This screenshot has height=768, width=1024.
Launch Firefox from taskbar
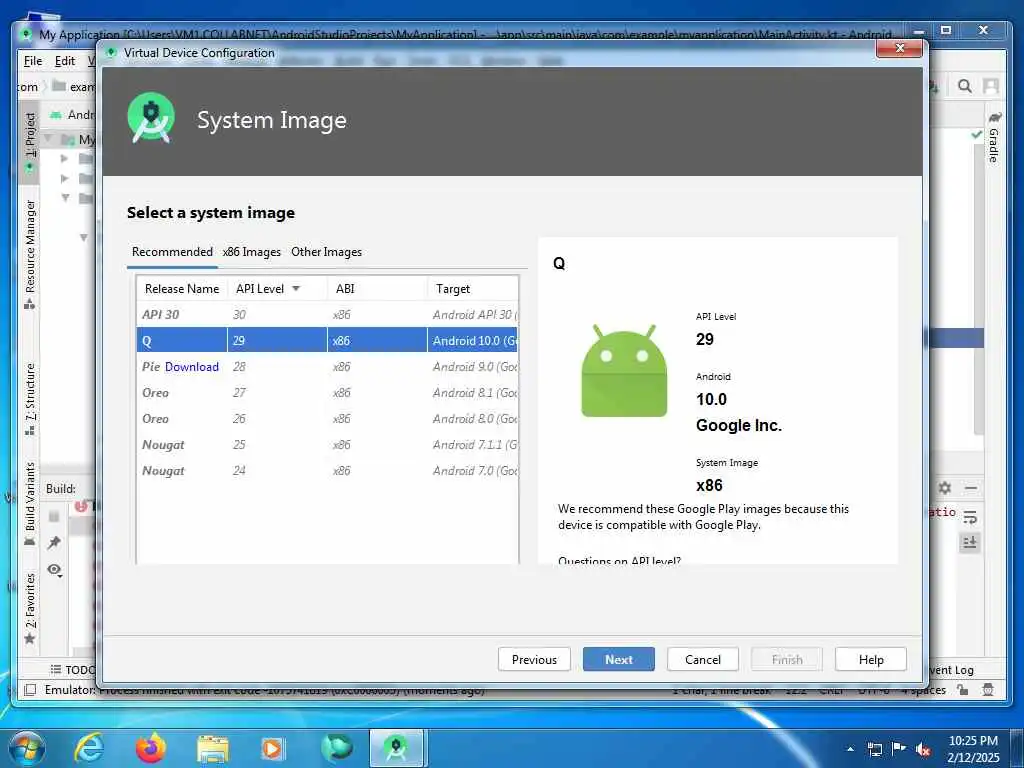150,748
